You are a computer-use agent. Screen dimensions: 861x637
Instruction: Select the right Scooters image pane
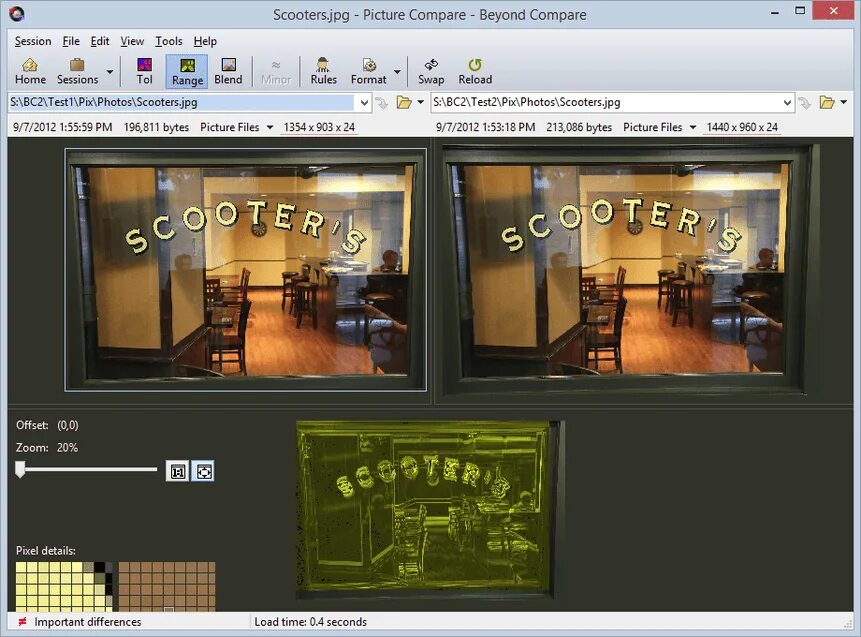point(631,270)
